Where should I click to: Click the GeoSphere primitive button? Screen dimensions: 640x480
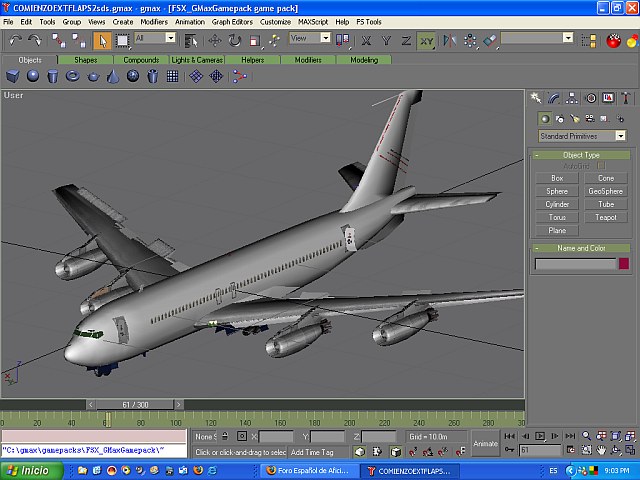point(606,191)
